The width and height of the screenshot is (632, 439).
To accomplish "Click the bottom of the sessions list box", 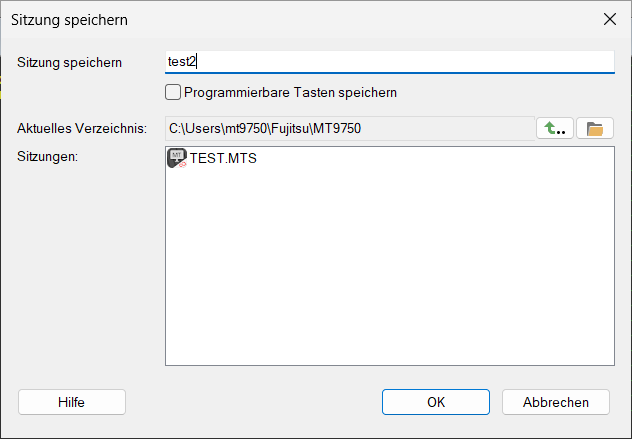I will pos(389,355).
